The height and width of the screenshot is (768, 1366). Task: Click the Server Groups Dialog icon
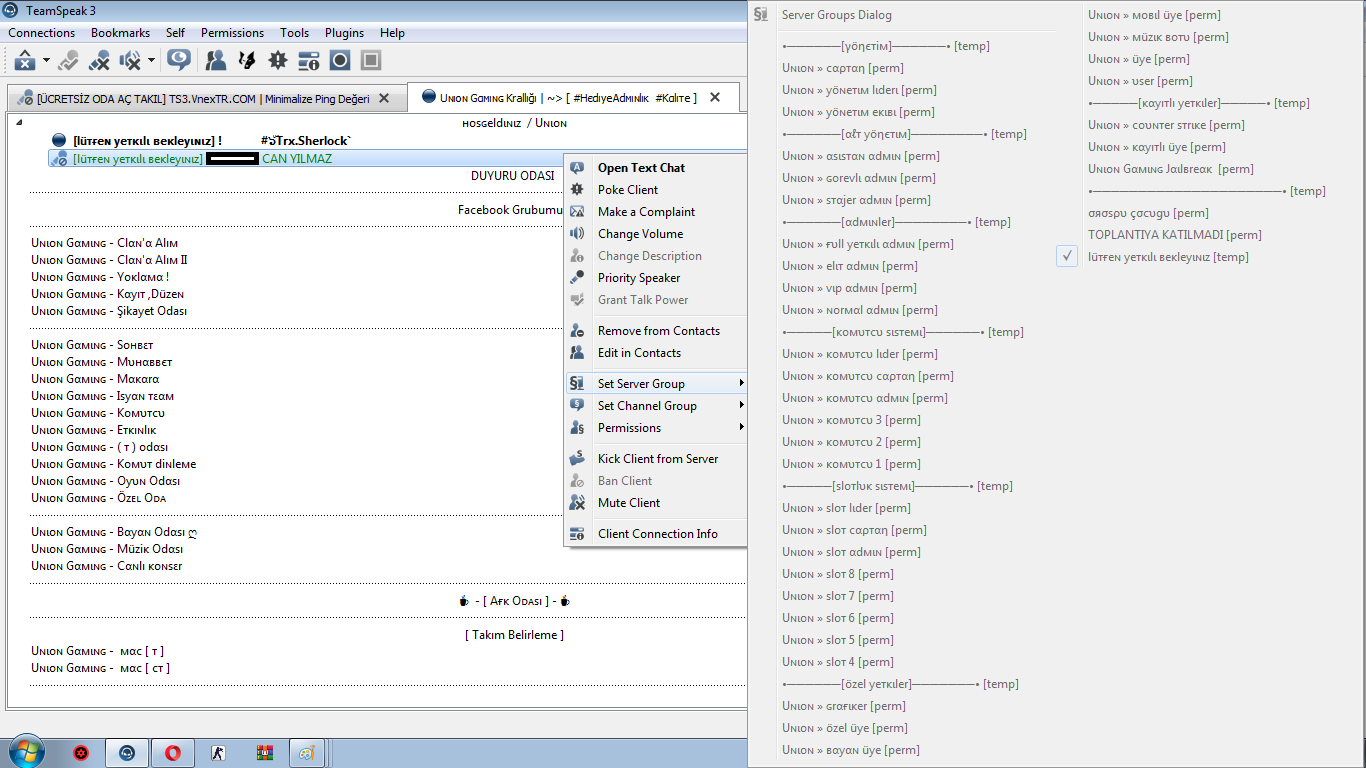click(x=762, y=15)
